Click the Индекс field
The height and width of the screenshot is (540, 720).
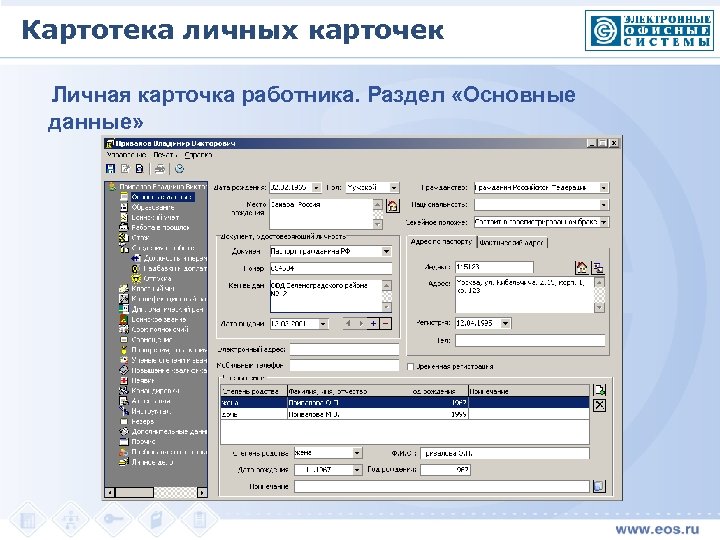[494, 267]
